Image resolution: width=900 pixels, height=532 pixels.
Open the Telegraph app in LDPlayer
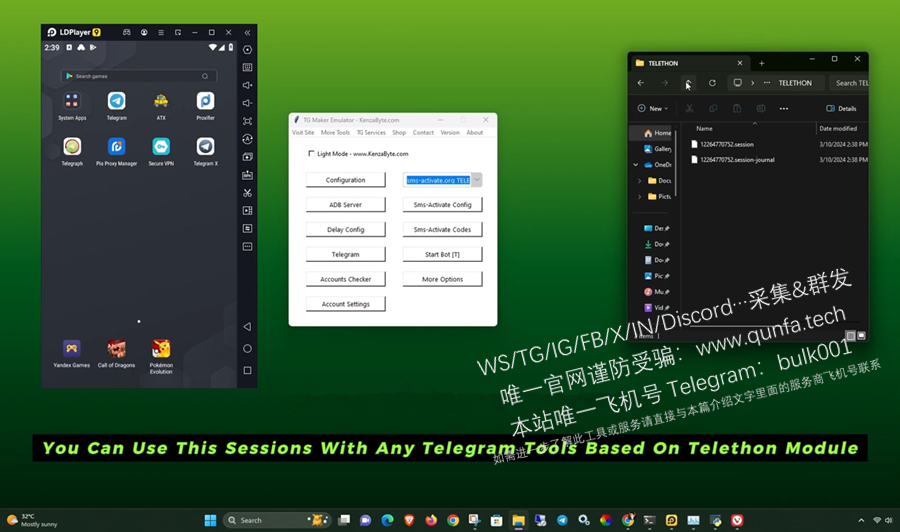click(72, 147)
